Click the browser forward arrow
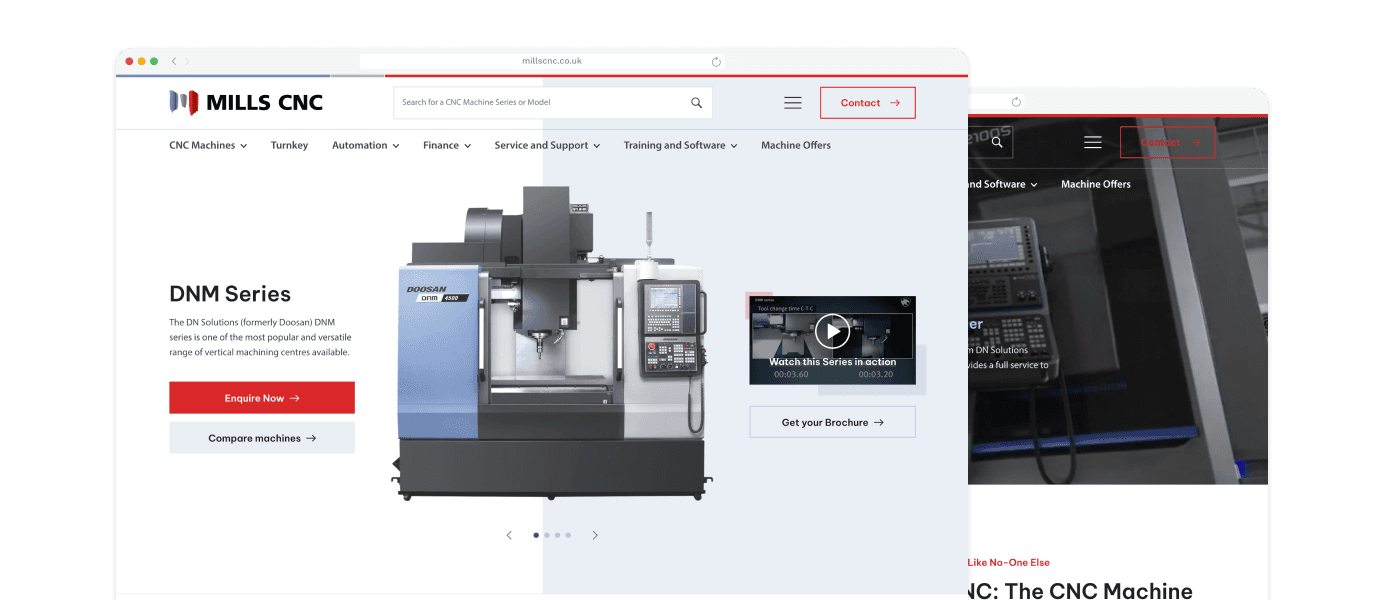This screenshot has height=600, width=1384. click(x=189, y=61)
